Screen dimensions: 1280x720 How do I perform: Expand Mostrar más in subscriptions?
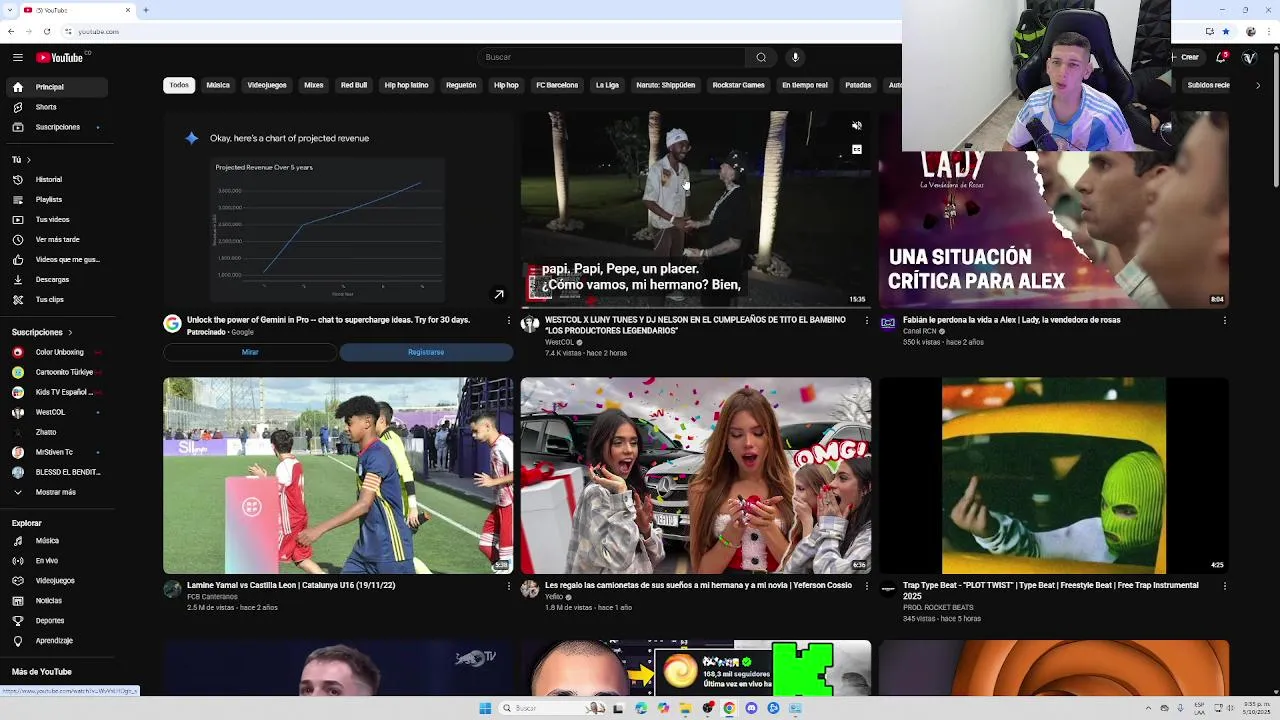point(55,492)
